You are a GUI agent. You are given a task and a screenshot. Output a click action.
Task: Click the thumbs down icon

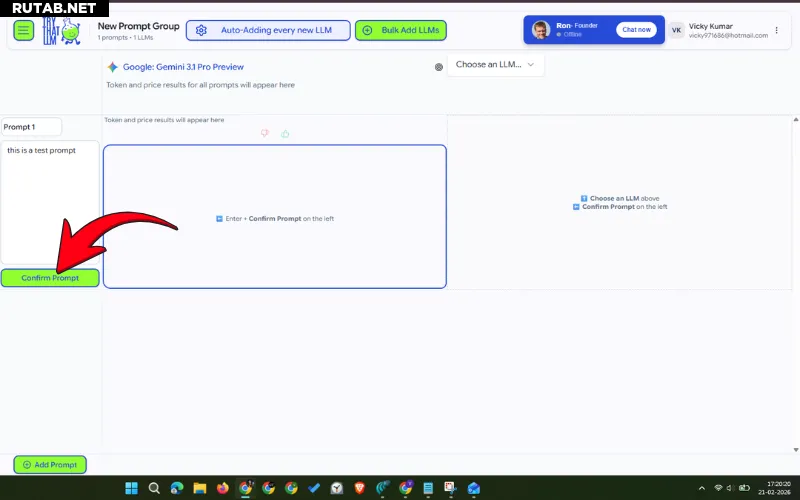tap(265, 133)
